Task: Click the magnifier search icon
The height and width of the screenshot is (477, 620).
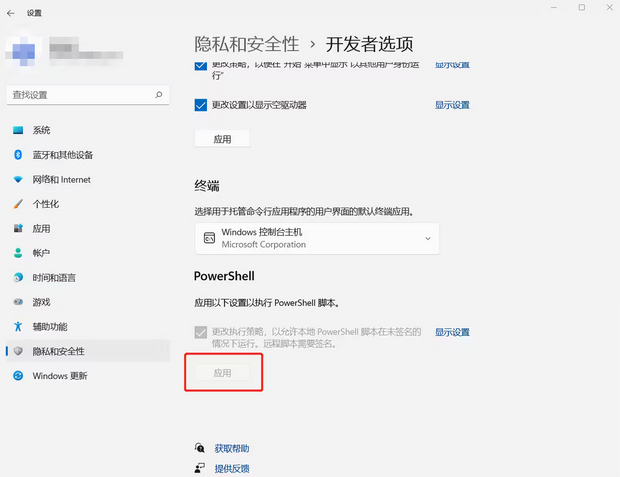Action: tap(159, 95)
